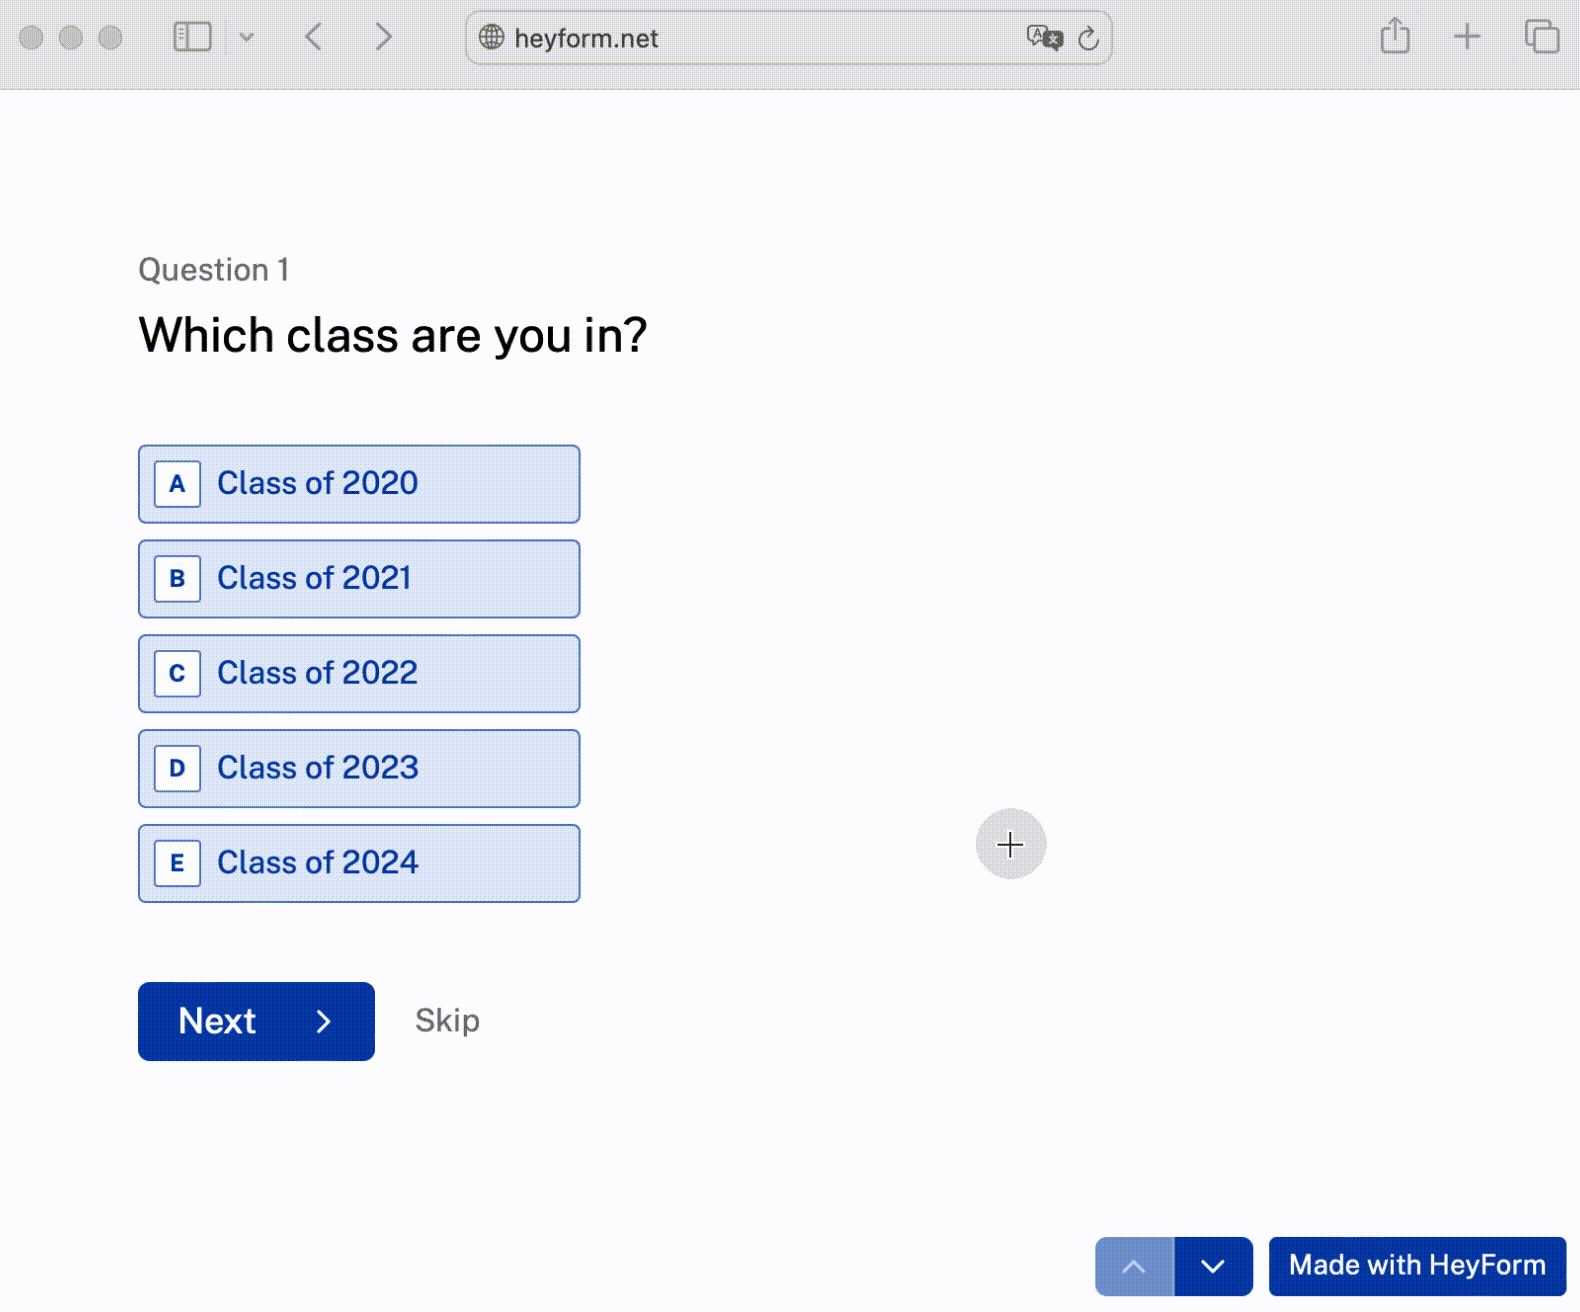Show the tab overview icon

pos(1541,37)
